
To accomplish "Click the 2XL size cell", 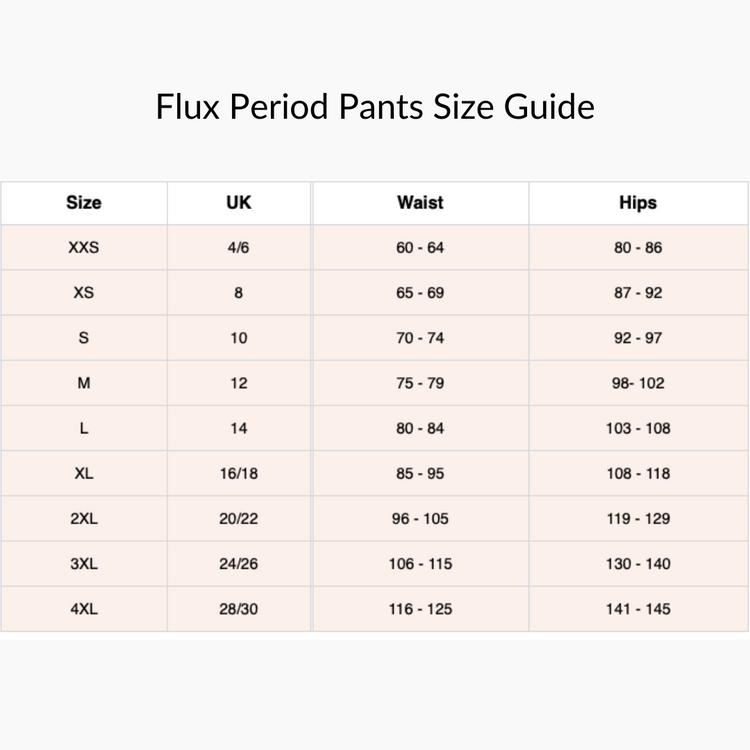I will click(84, 519).
